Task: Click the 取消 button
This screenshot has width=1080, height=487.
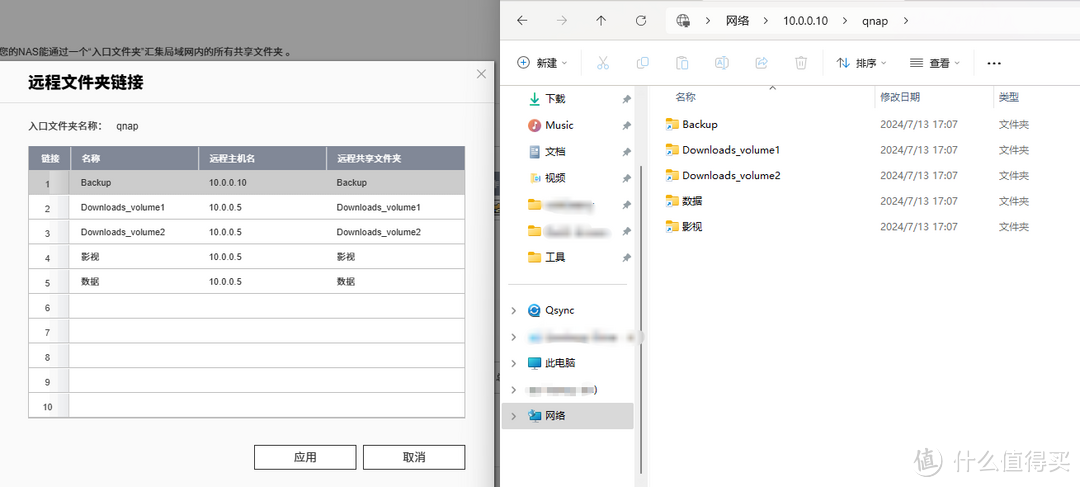Action: click(413, 457)
